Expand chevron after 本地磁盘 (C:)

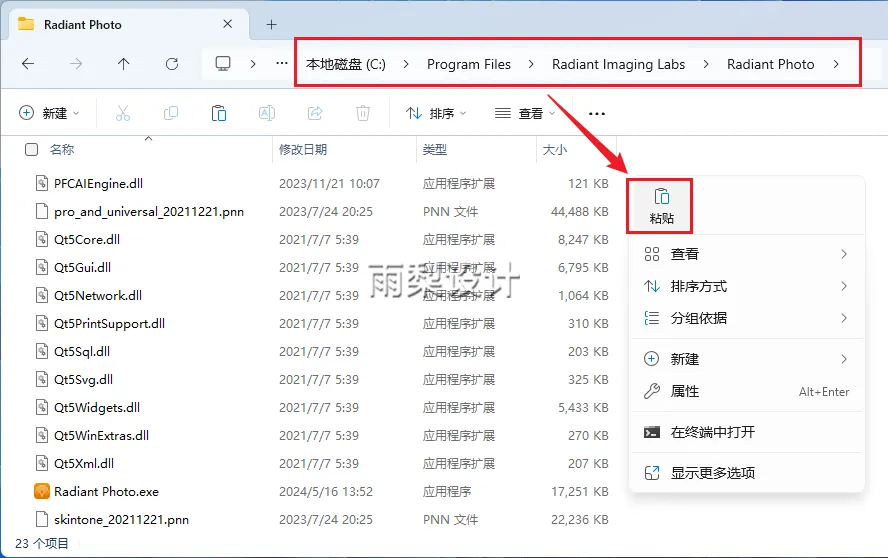coord(406,64)
